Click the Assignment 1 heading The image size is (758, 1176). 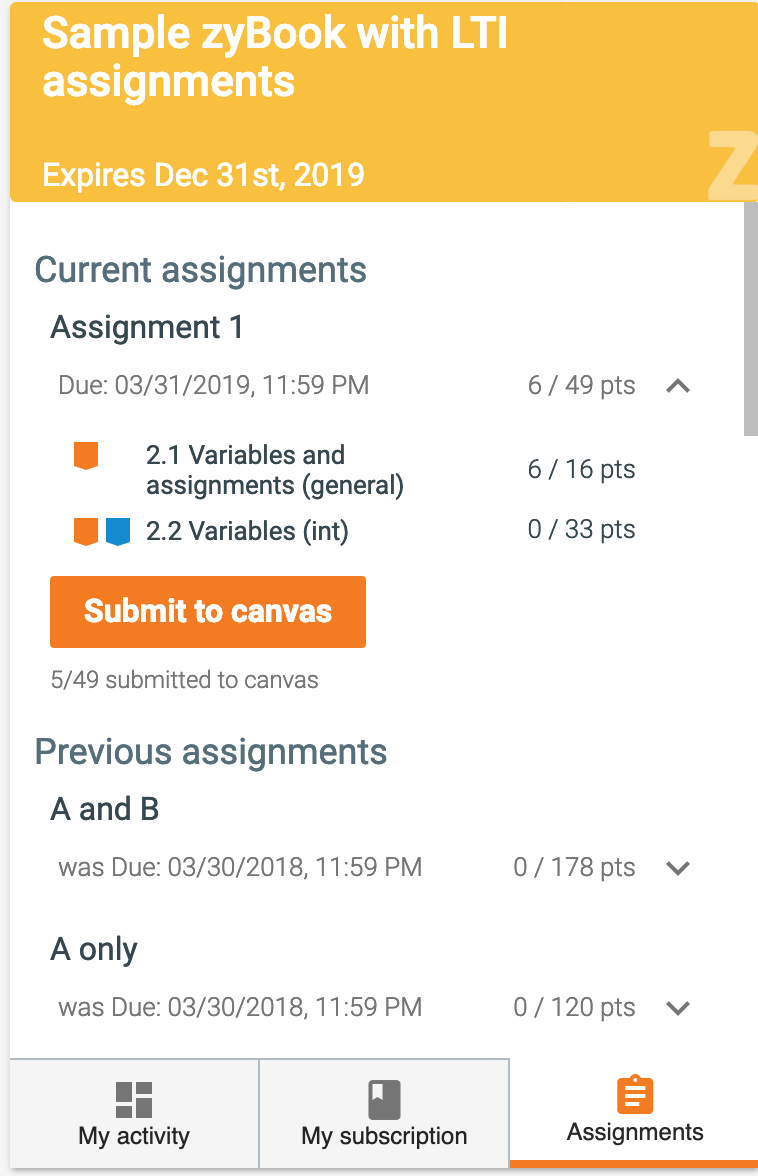pyautogui.click(x=147, y=327)
